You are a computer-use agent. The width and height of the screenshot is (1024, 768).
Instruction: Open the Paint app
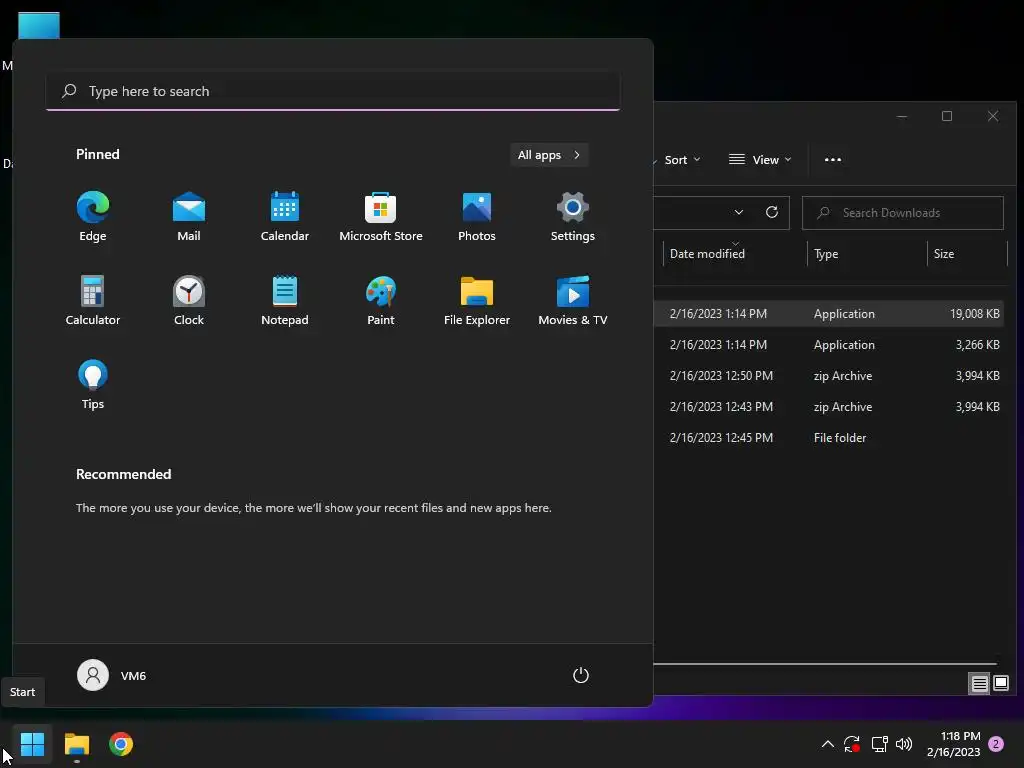pyautogui.click(x=381, y=300)
